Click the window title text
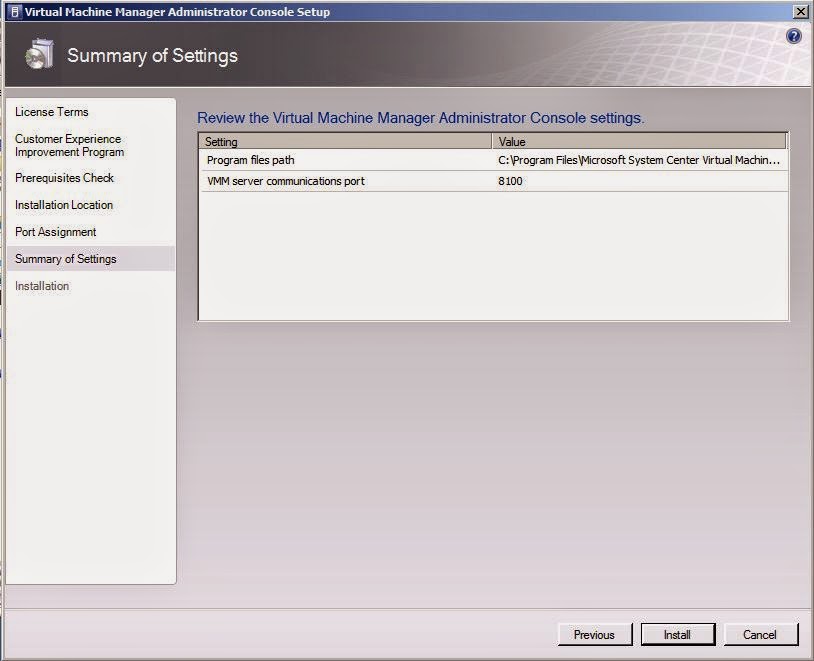This screenshot has height=661, width=814. pyautogui.click(x=177, y=11)
